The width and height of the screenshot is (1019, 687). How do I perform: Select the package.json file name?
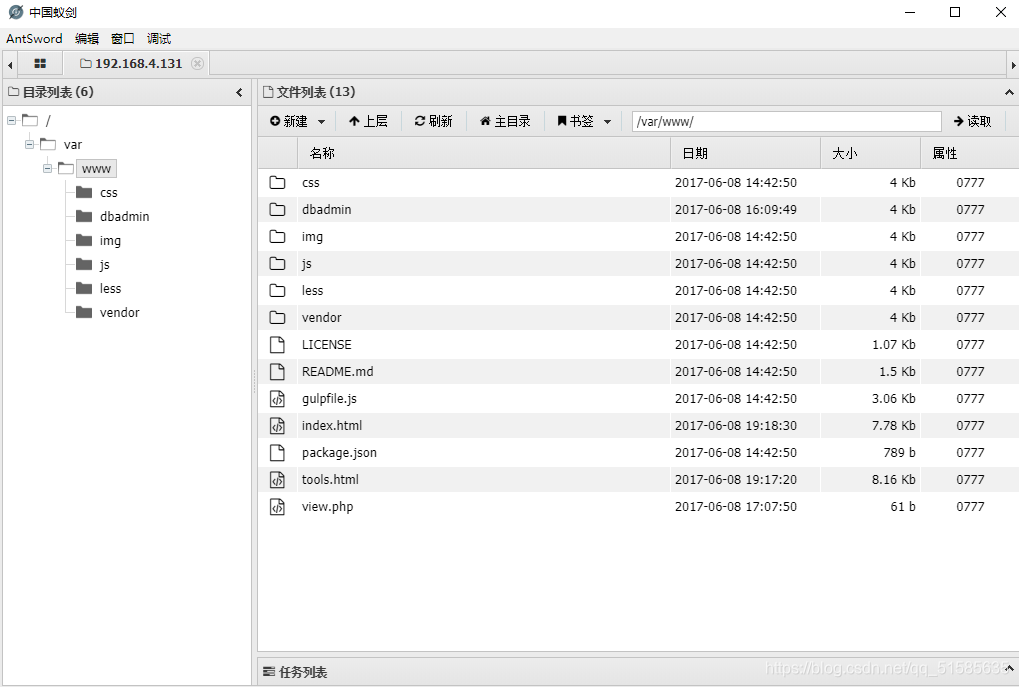(339, 453)
